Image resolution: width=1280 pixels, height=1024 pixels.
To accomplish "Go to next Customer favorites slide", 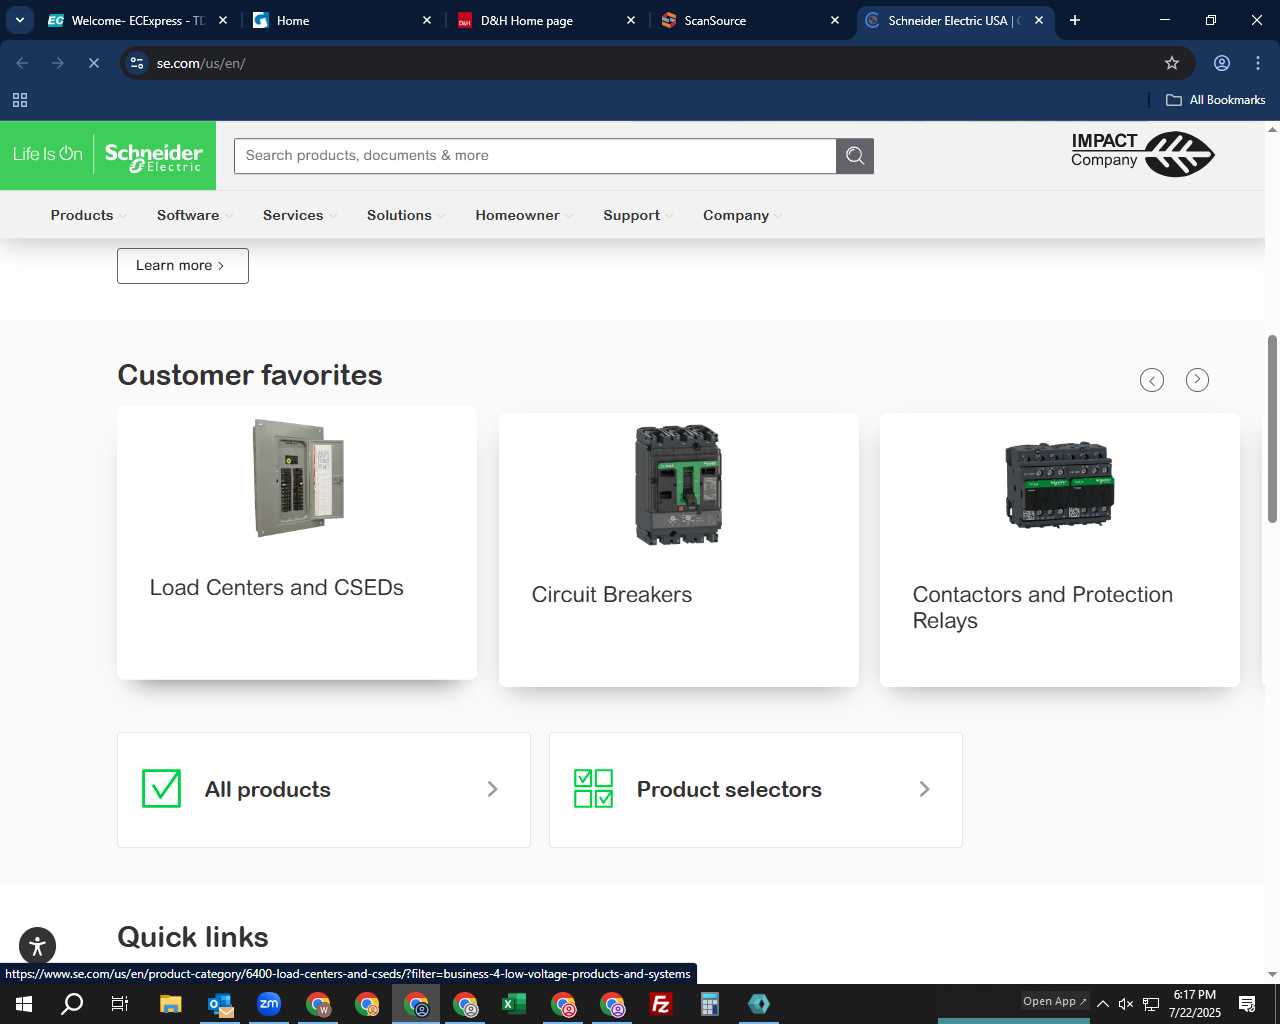I will (1197, 380).
